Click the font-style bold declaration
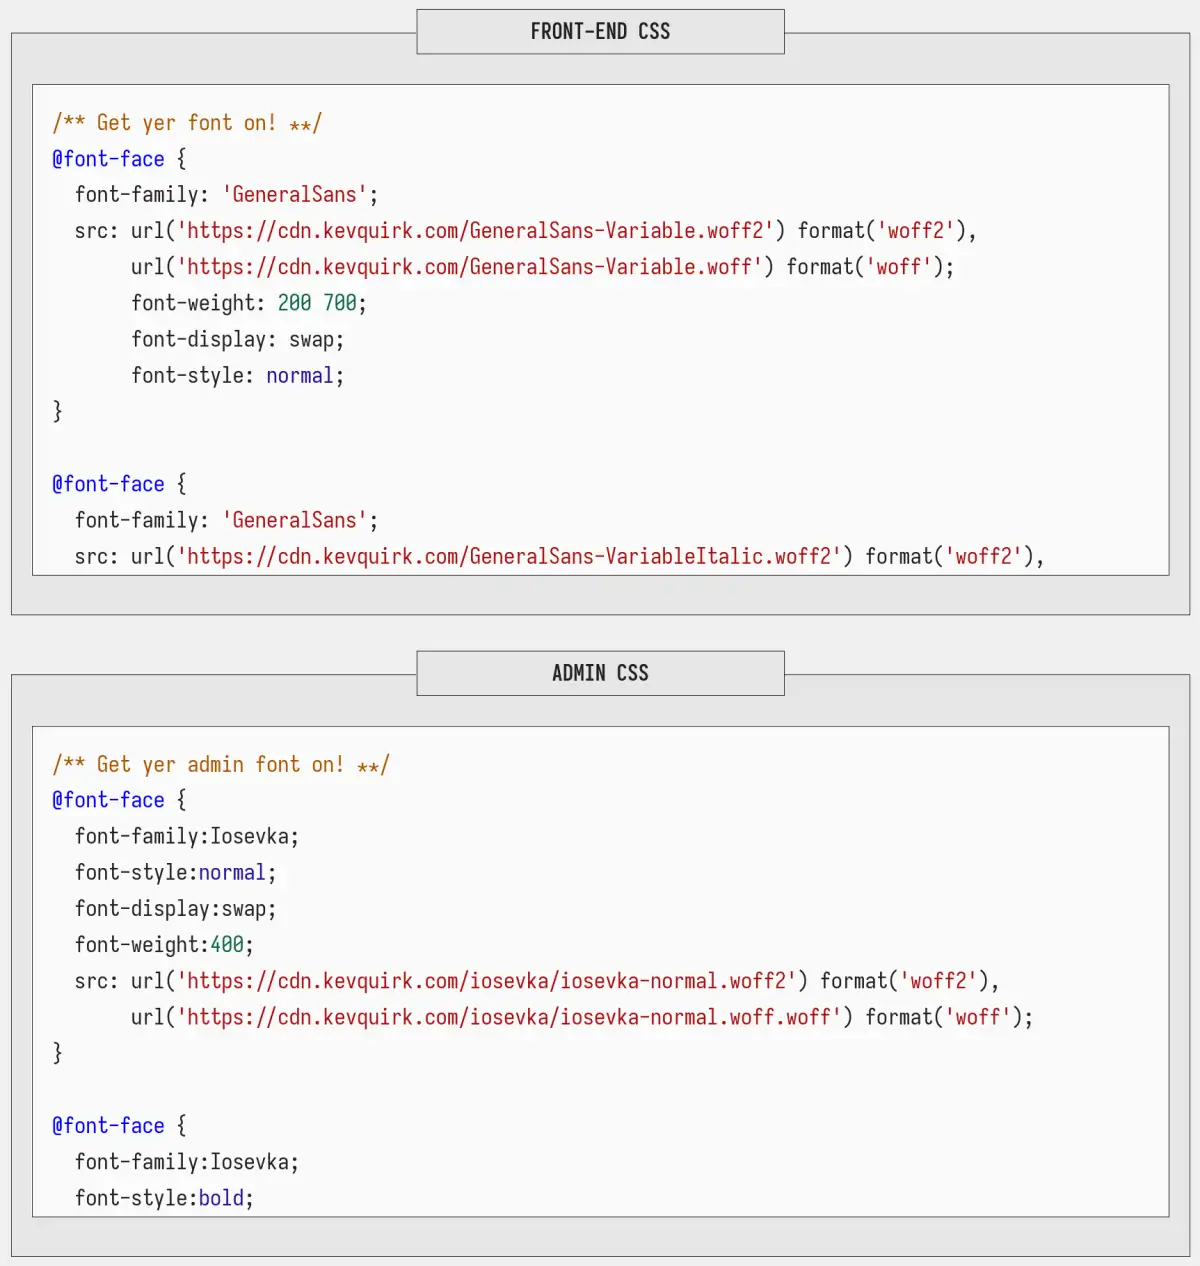 tap(163, 1197)
